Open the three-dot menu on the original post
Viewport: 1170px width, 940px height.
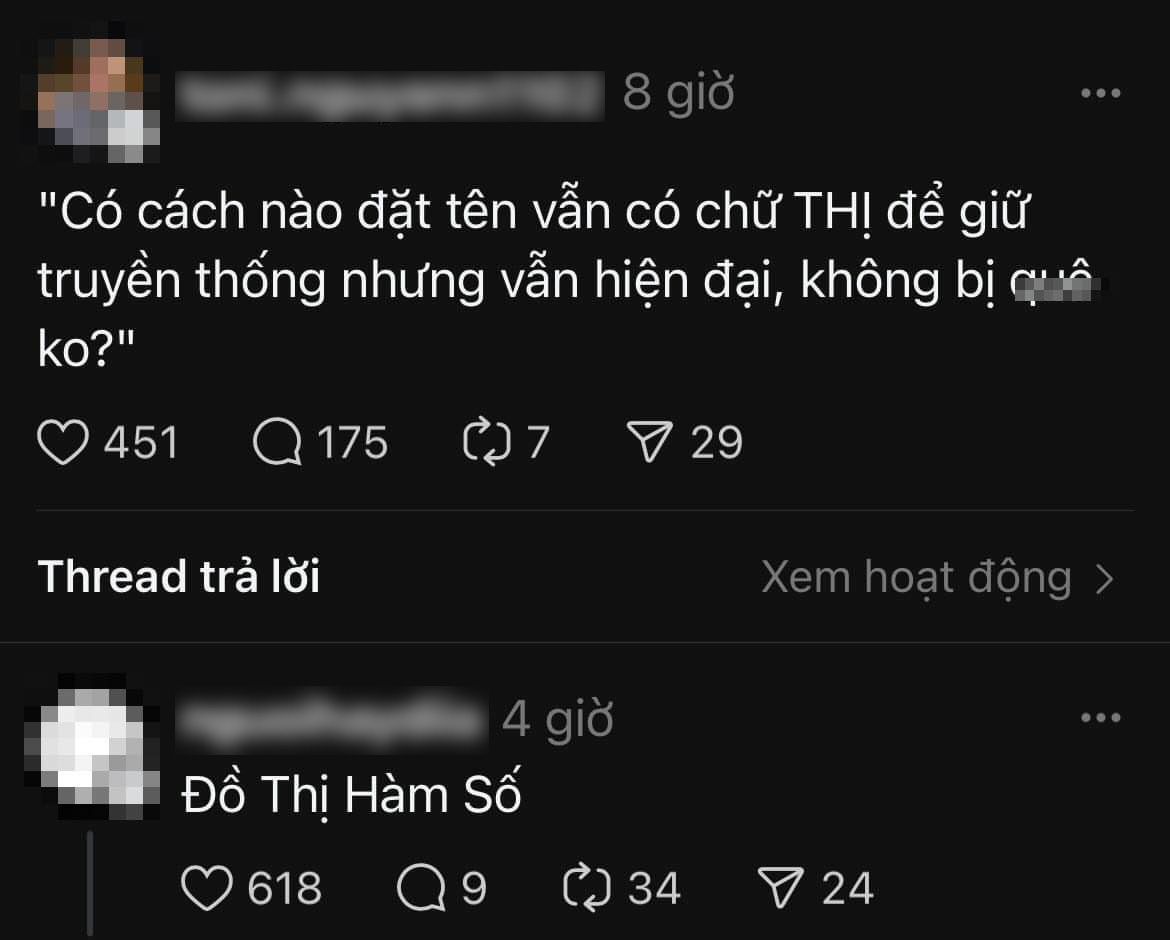[1101, 93]
